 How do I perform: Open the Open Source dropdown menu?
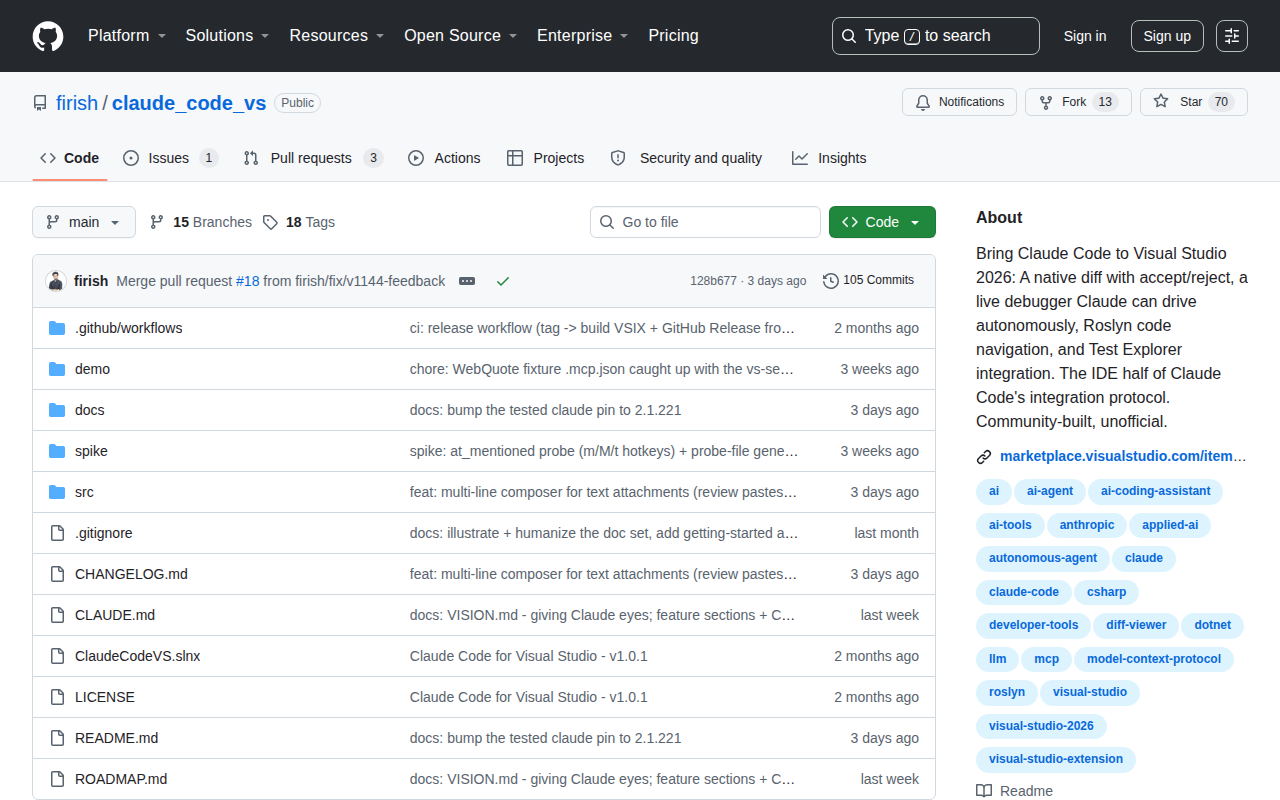[460, 36]
